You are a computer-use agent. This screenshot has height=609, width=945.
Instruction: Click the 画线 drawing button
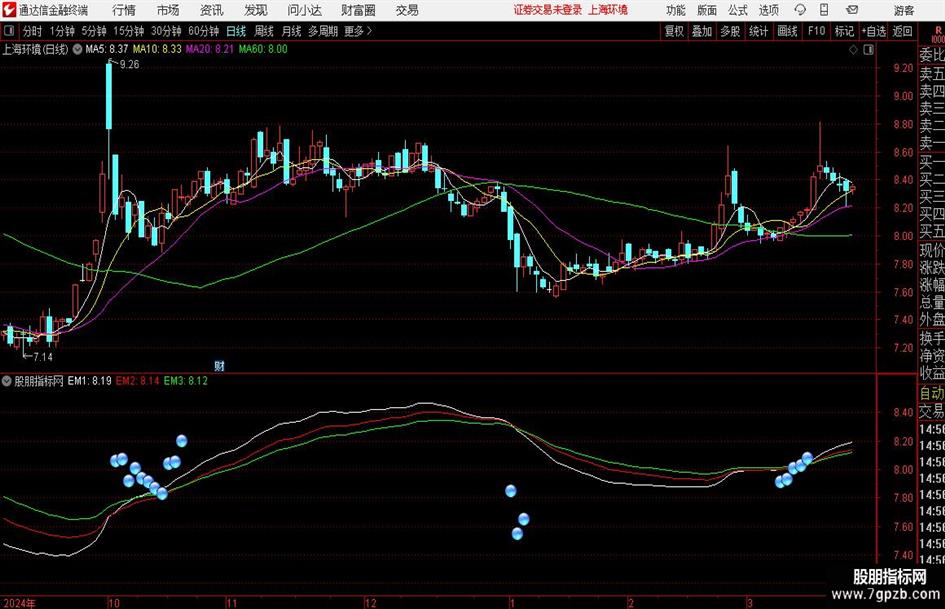coord(787,31)
